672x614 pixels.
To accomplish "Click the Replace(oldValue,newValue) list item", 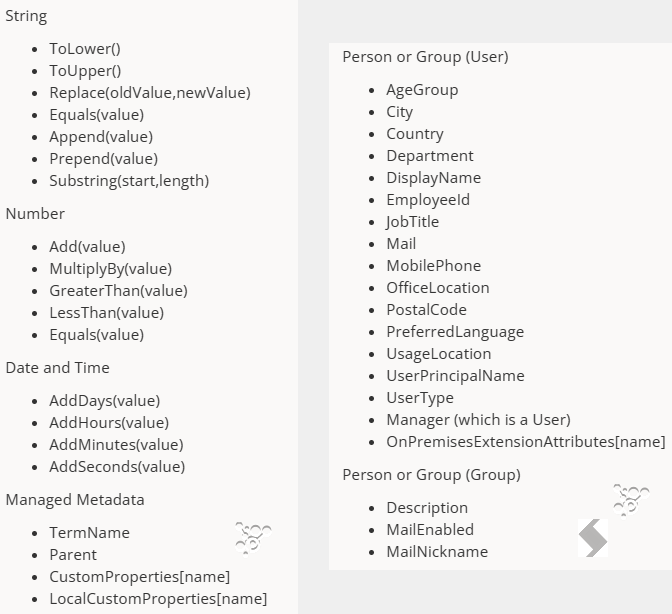I will point(150,93).
